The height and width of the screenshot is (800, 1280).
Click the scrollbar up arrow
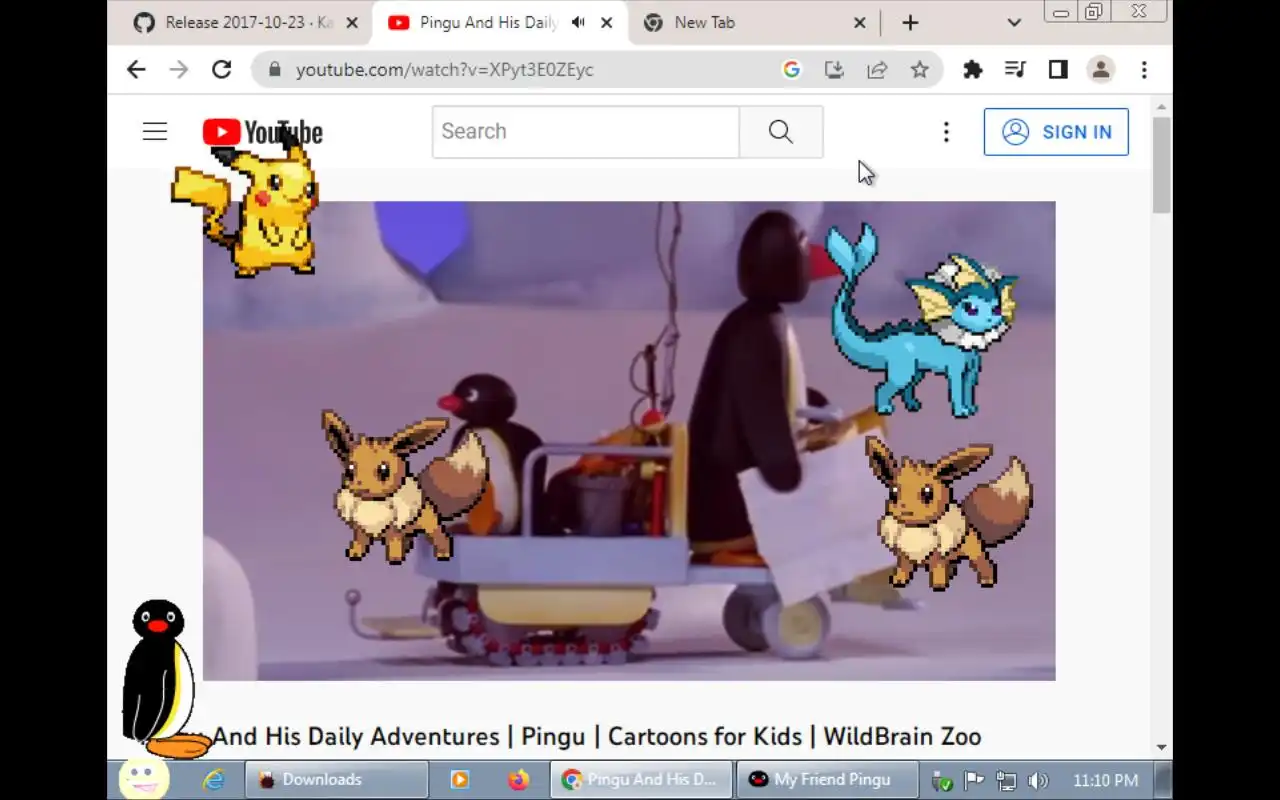tap(1161, 107)
